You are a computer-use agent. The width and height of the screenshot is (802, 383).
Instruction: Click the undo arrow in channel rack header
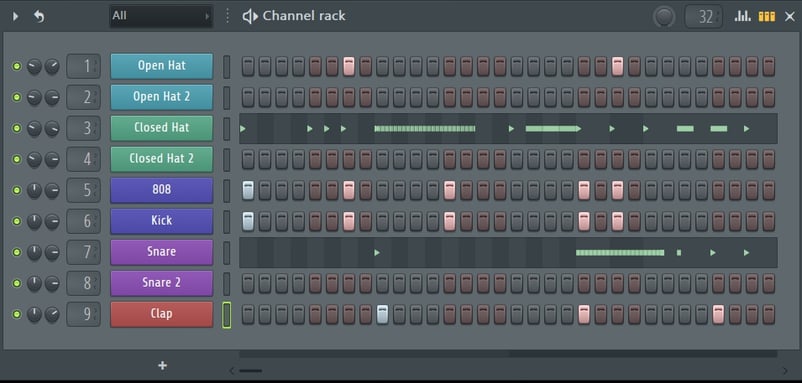[39, 16]
